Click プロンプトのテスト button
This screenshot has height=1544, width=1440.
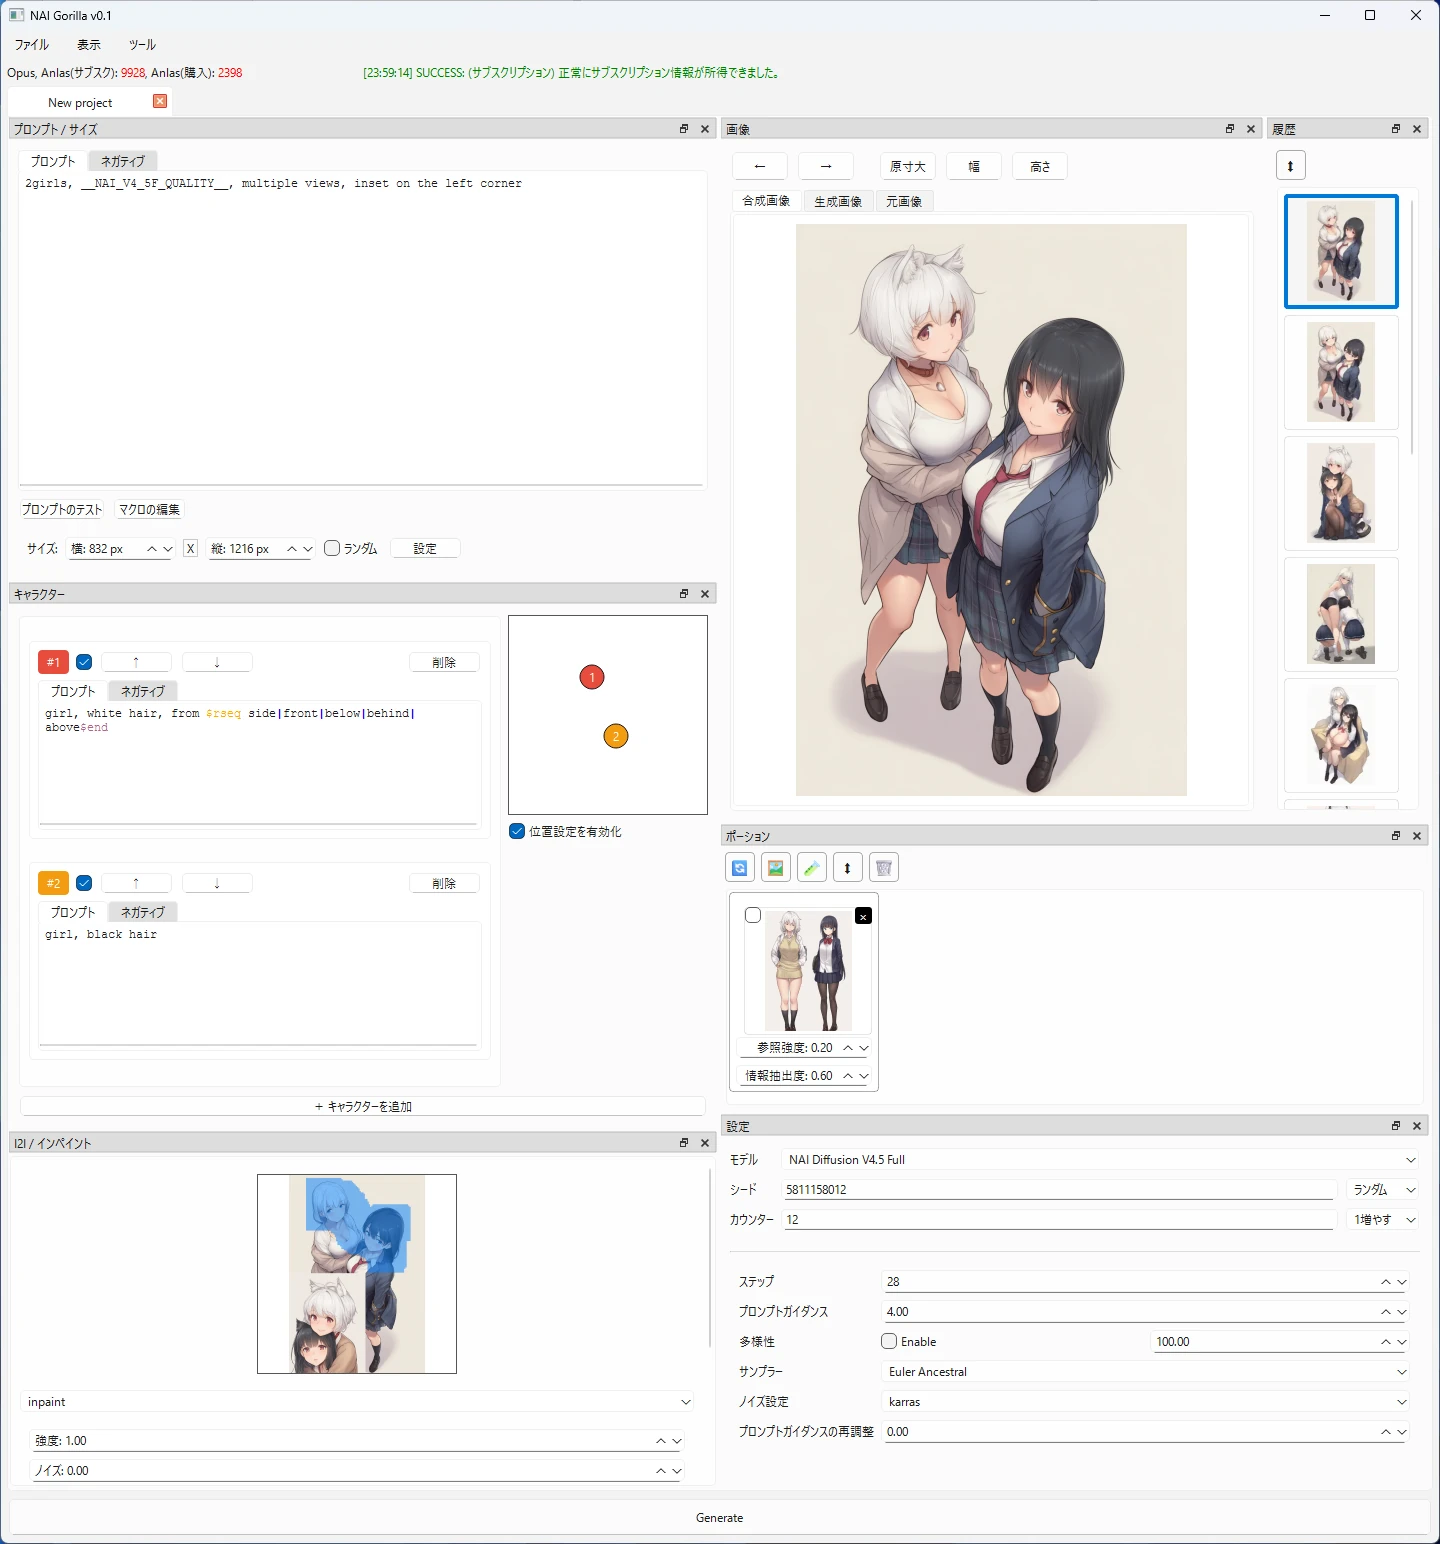tap(62, 509)
